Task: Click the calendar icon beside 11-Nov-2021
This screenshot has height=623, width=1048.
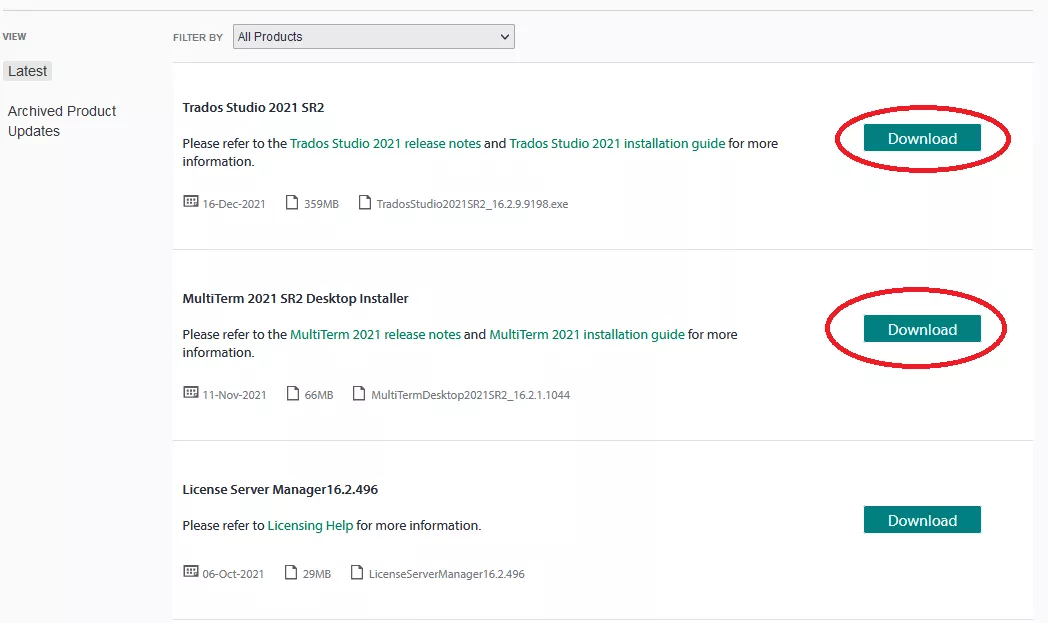Action: (x=190, y=393)
